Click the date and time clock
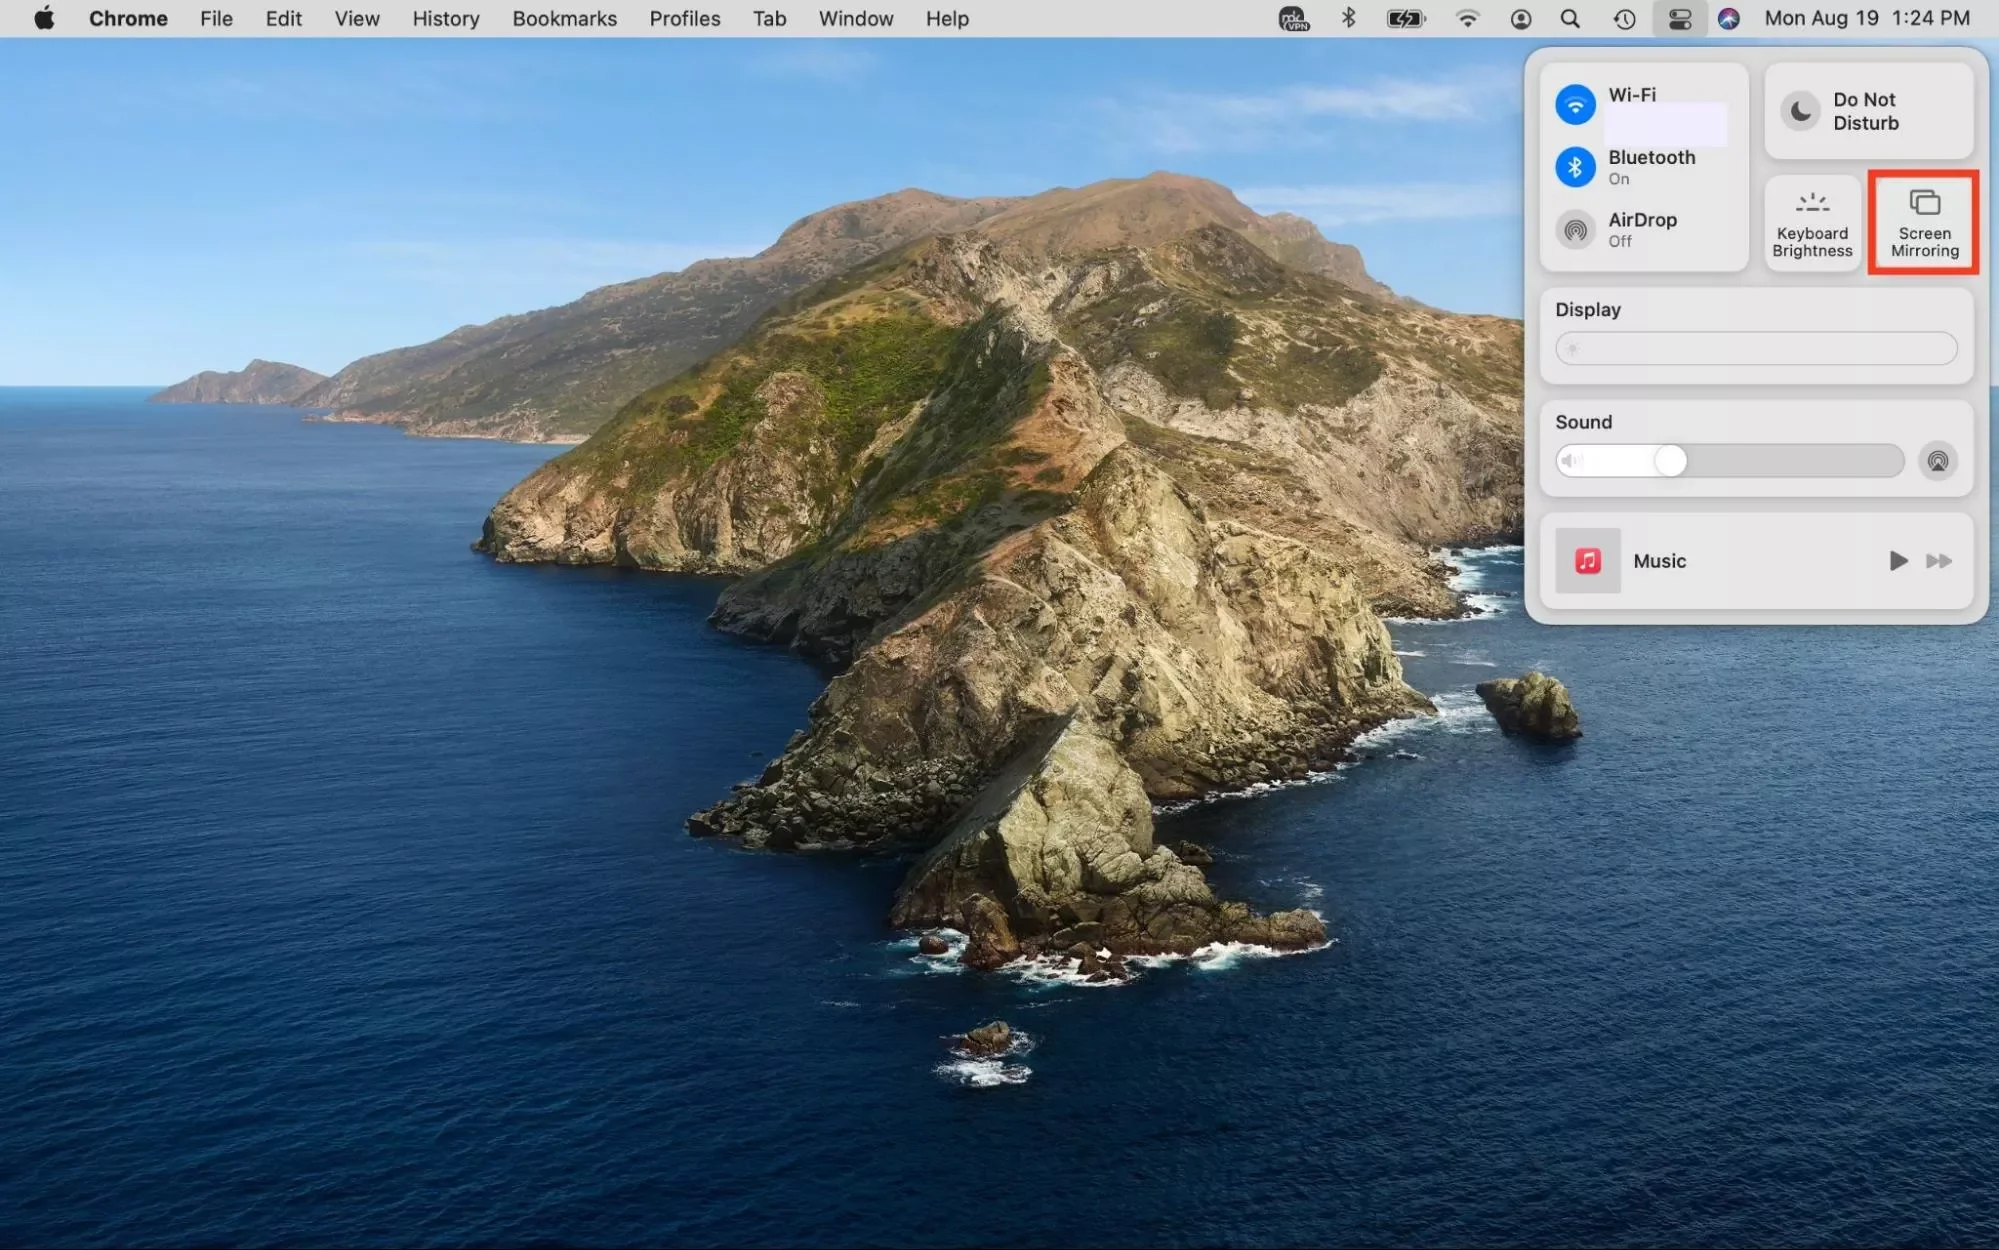The image size is (1999, 1250). pos(1866,19)
